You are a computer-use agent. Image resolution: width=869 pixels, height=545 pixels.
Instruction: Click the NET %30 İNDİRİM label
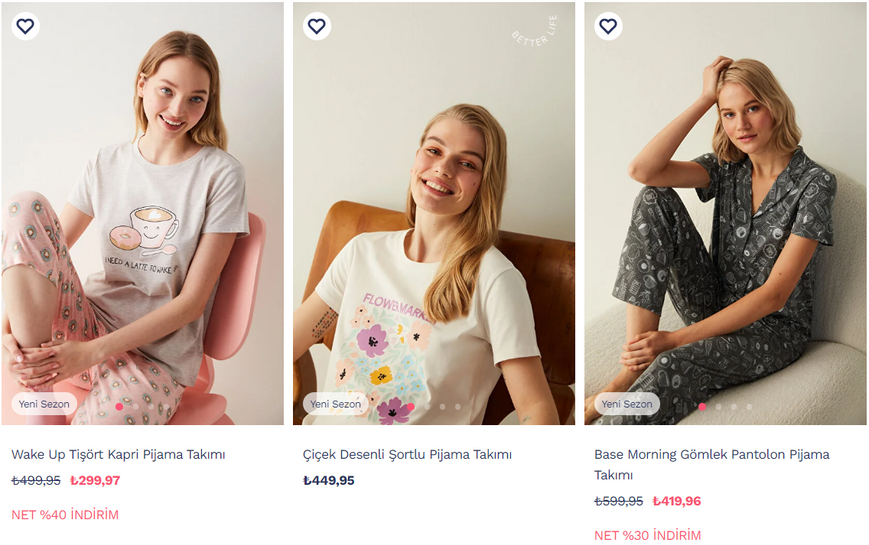[x=647, y=535]
